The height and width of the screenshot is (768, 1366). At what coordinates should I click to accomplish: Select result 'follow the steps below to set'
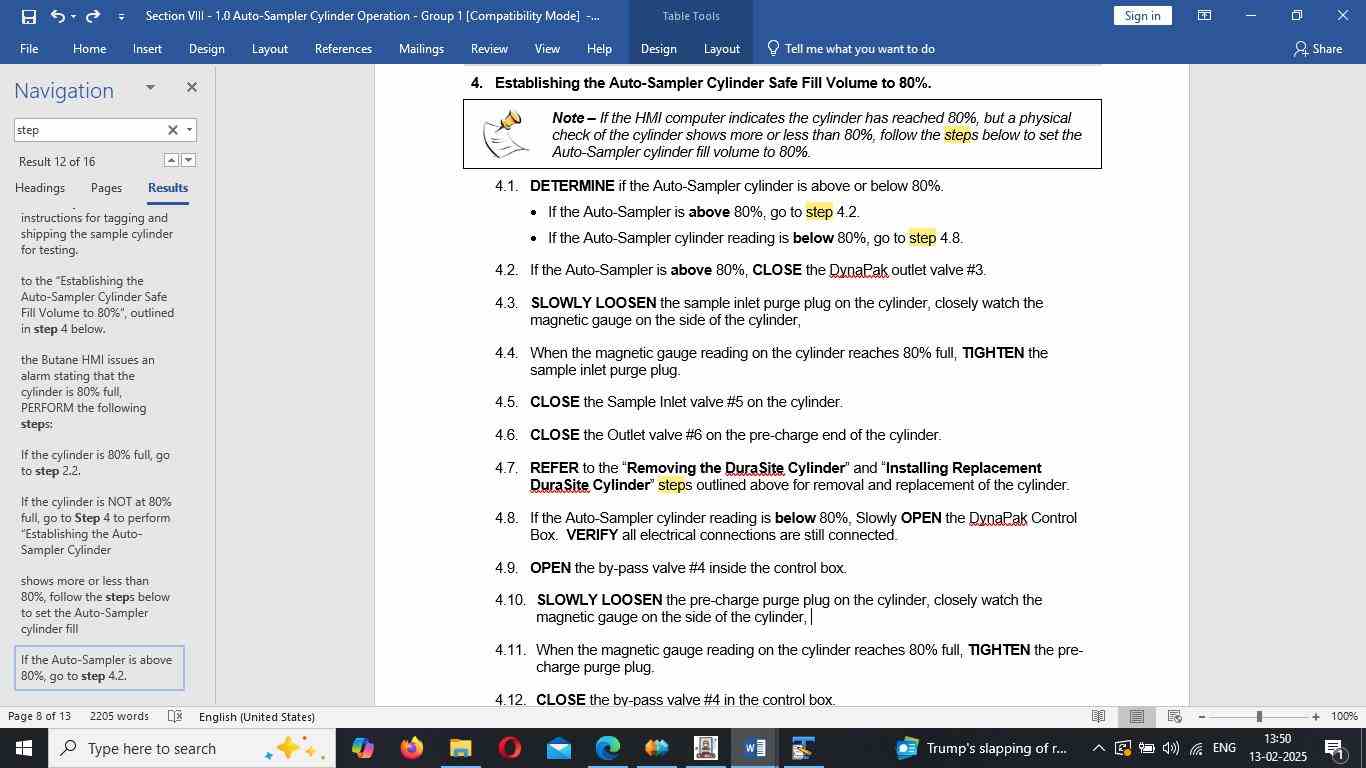[x=98, y=605]
